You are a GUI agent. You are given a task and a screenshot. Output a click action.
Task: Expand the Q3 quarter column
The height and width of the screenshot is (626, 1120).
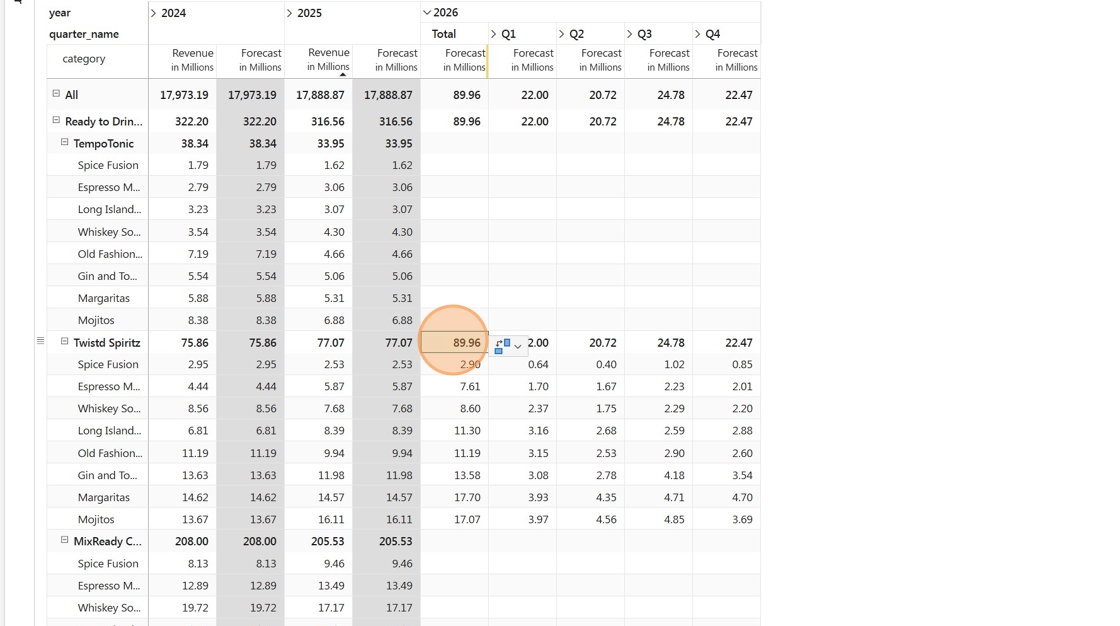tap(629, 34)
